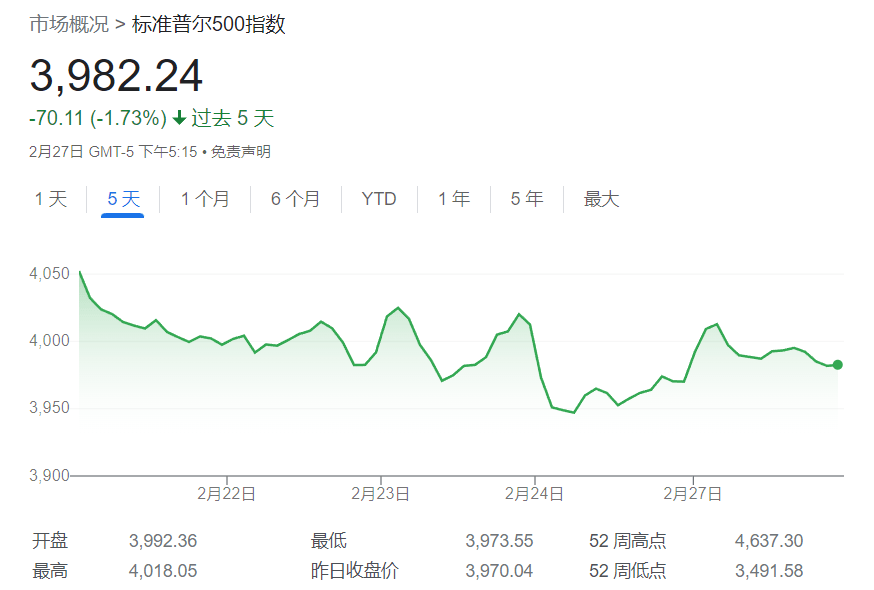Switch to the 1天 time range tab

(51, 199)
